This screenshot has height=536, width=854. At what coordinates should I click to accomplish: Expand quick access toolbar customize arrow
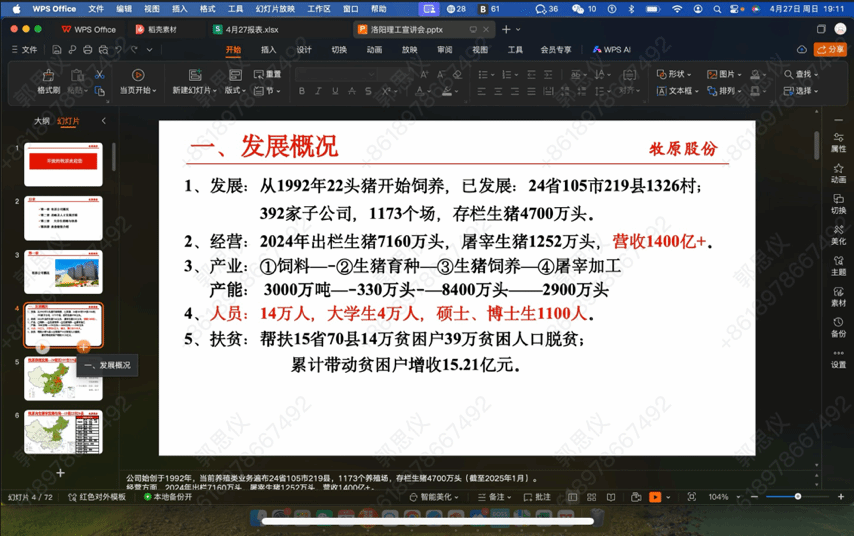tap(149, 50)
